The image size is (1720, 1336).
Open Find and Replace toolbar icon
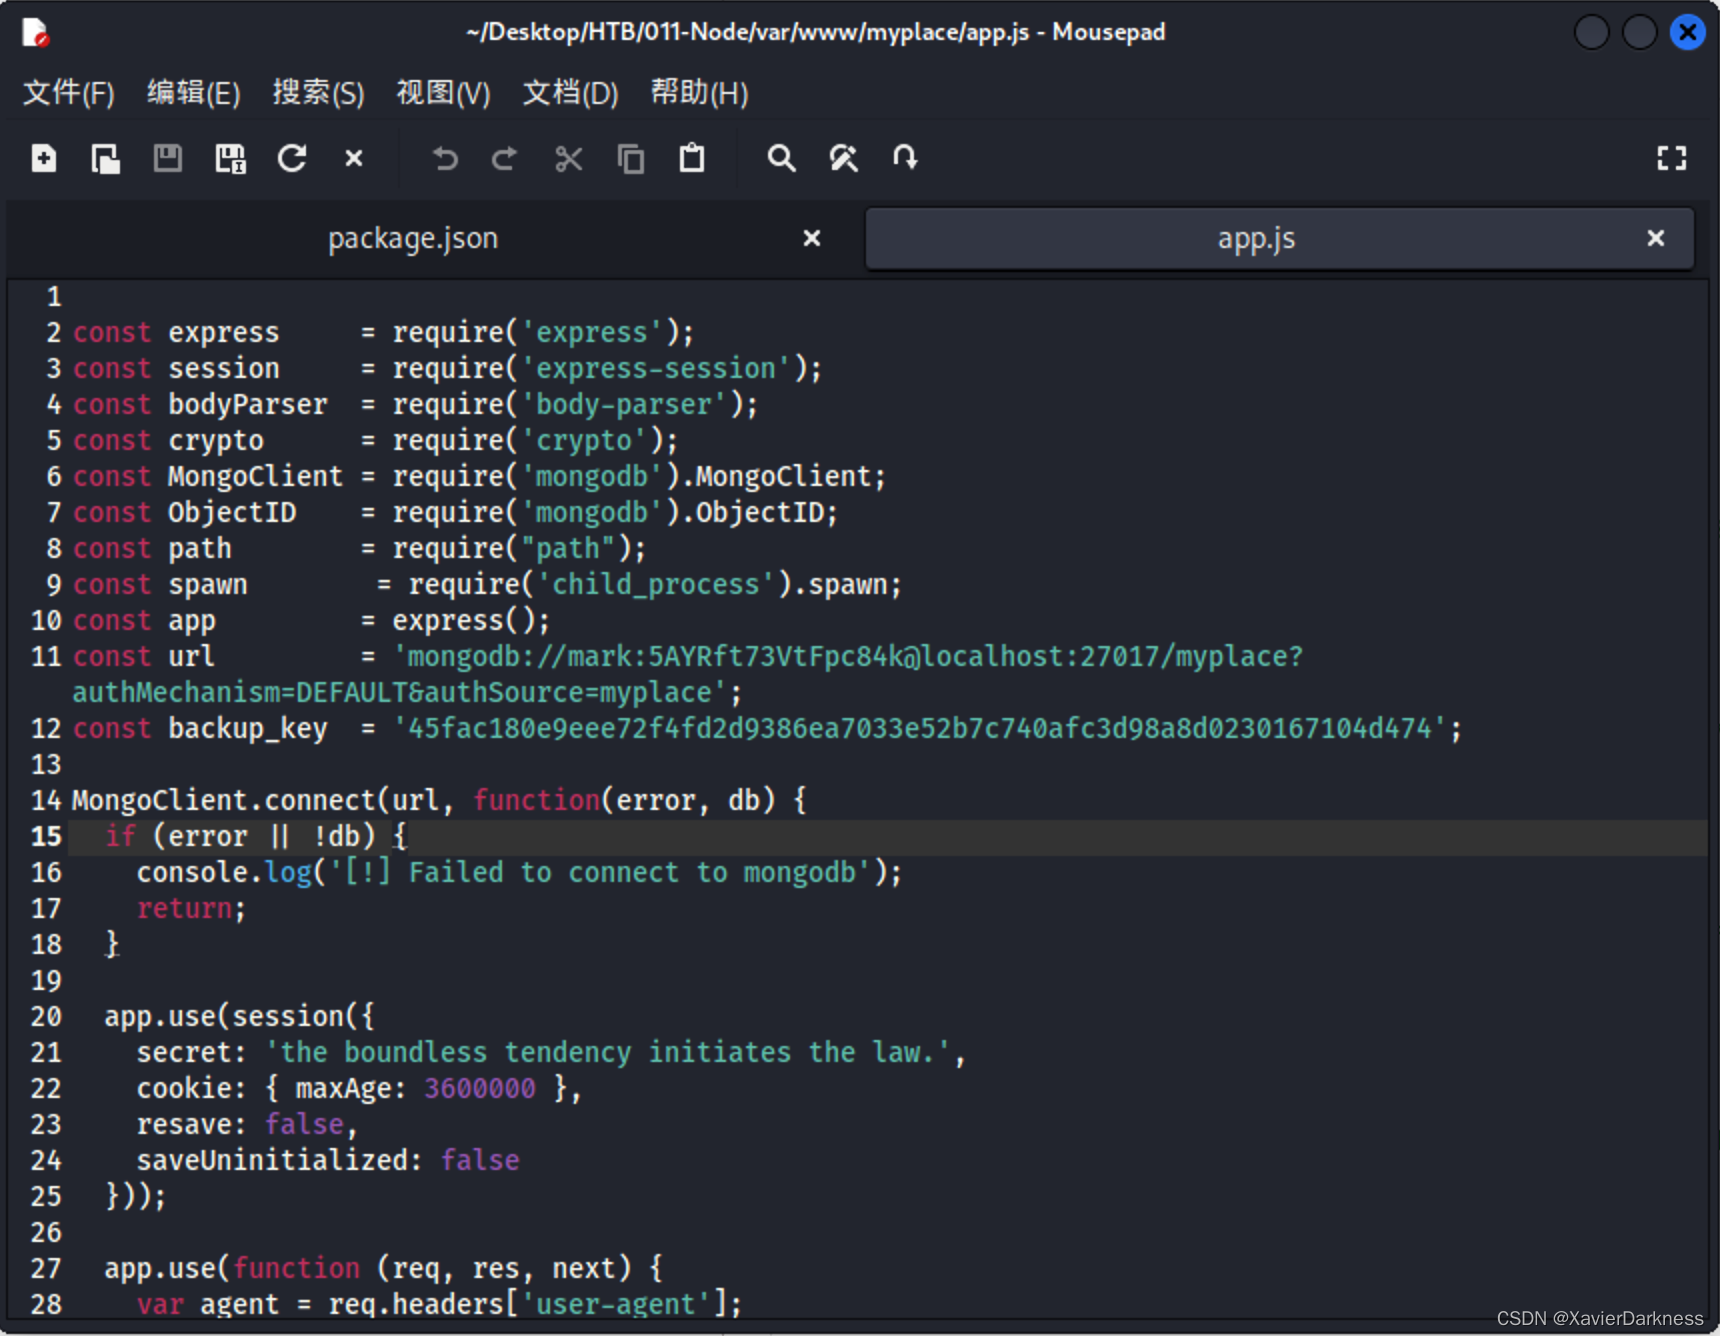pyautogui.click(x=843, y=158)
